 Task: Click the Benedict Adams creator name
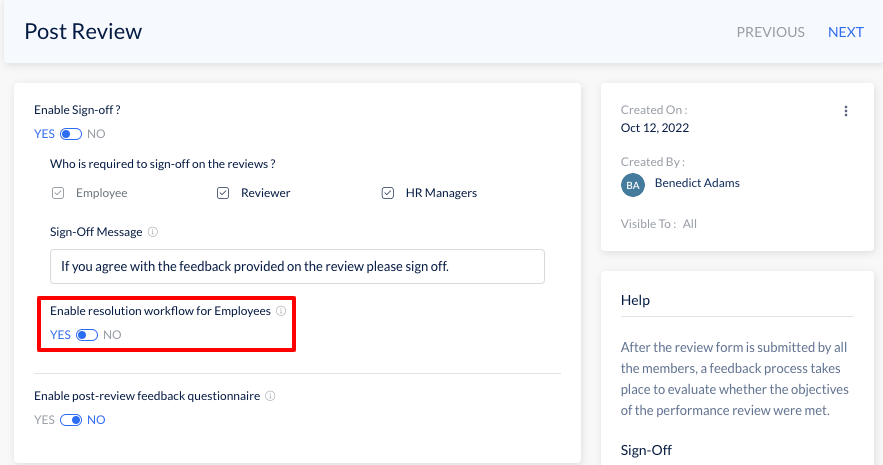click(697, 183)
